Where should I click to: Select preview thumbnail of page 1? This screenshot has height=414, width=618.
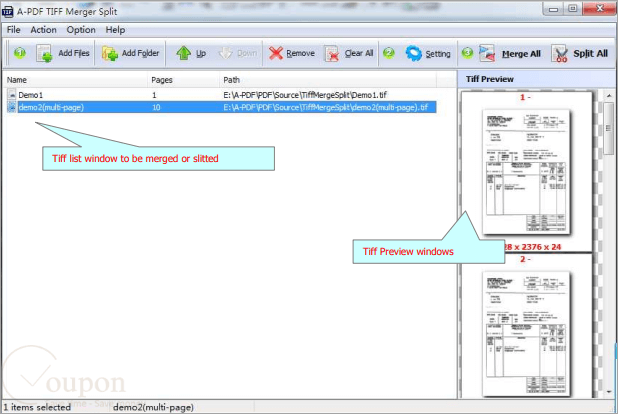[x=526, y=171]
